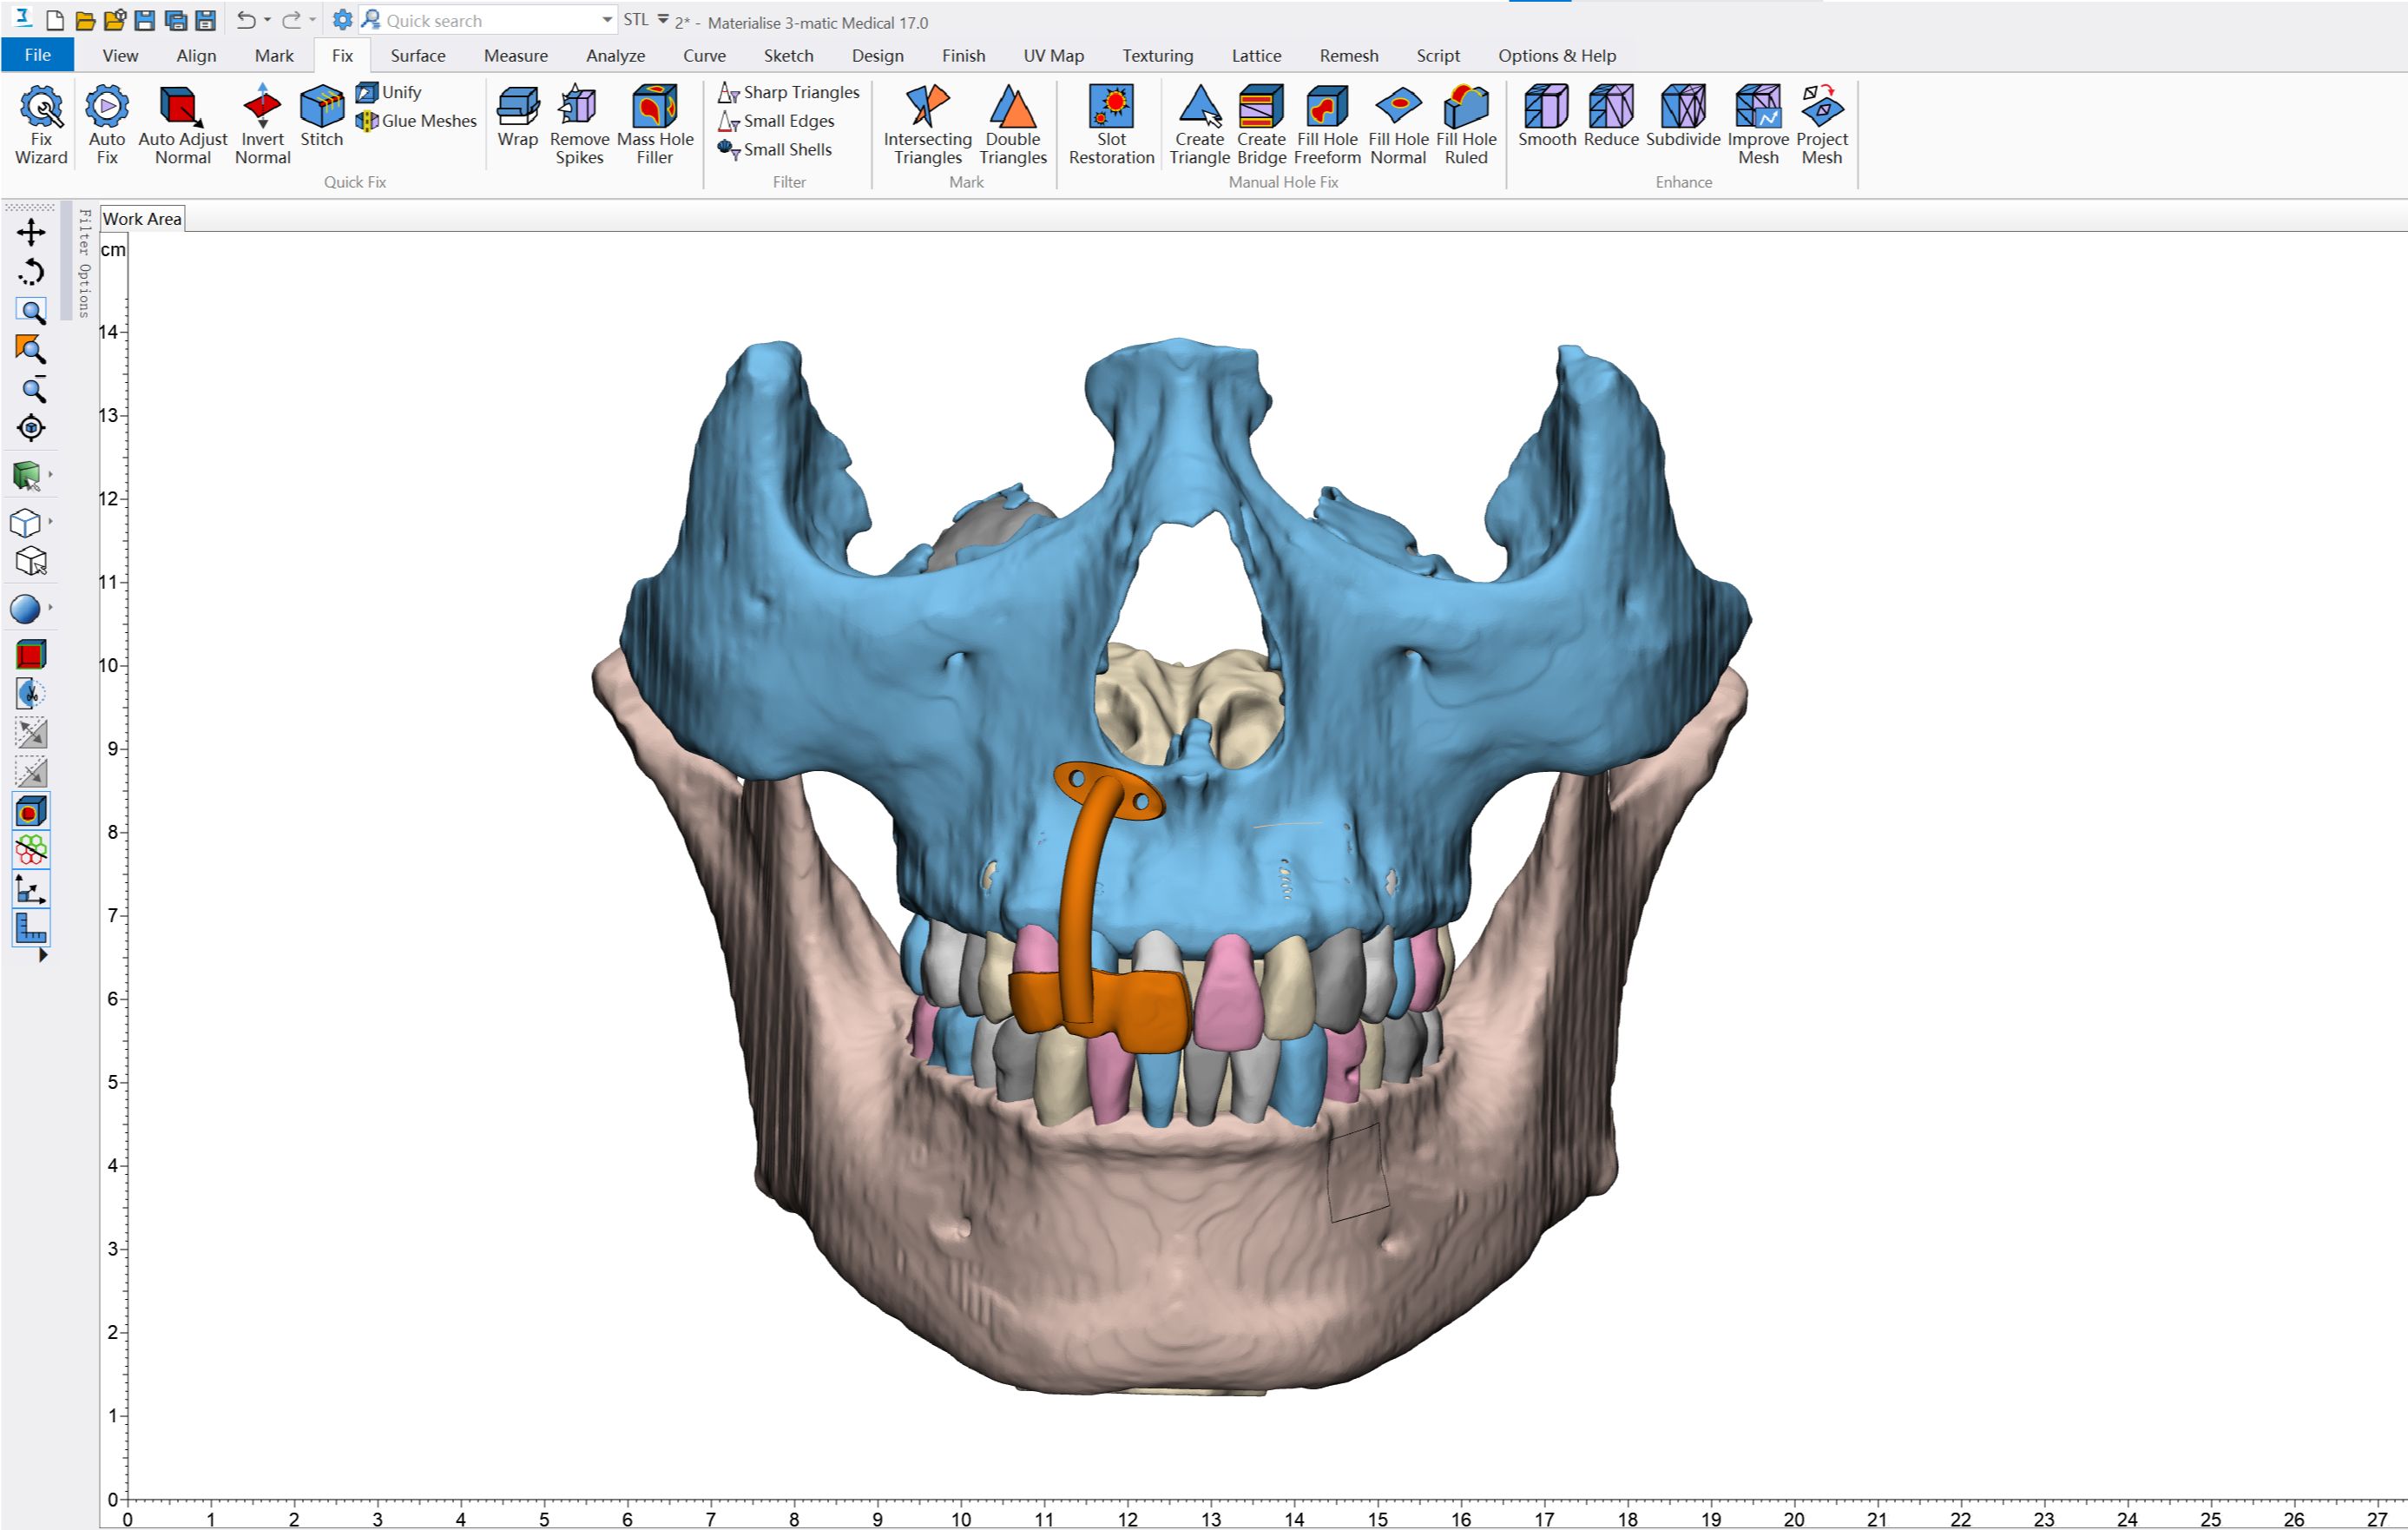Image resolution: width=2408 pixels, height=1530 pixels.
Task: Select the Stitch tool
Action: (x=321, y=117)
